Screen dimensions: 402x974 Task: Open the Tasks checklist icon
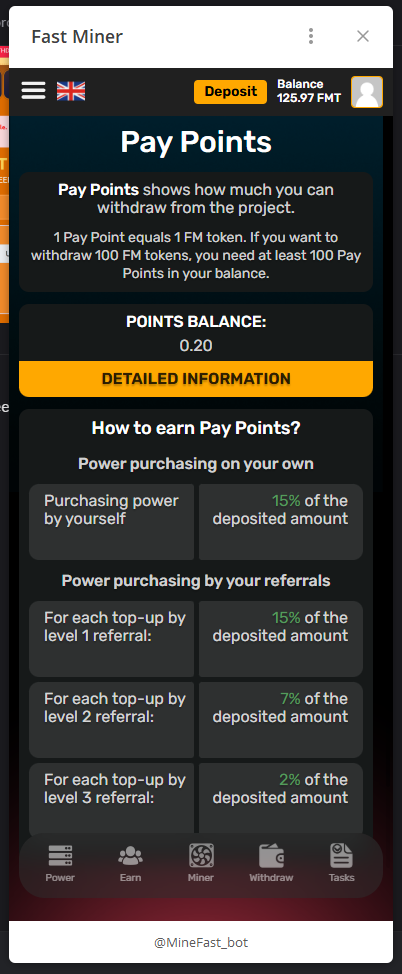[341, 856]
